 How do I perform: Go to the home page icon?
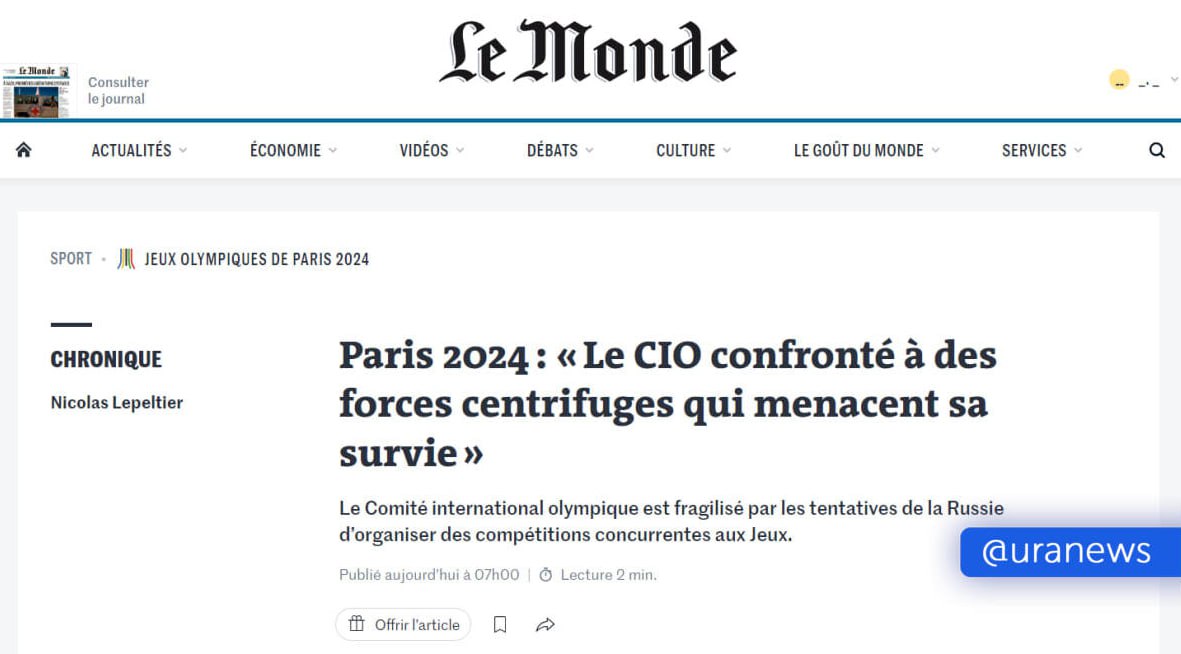pyautogui.click(x=23, y=150)
